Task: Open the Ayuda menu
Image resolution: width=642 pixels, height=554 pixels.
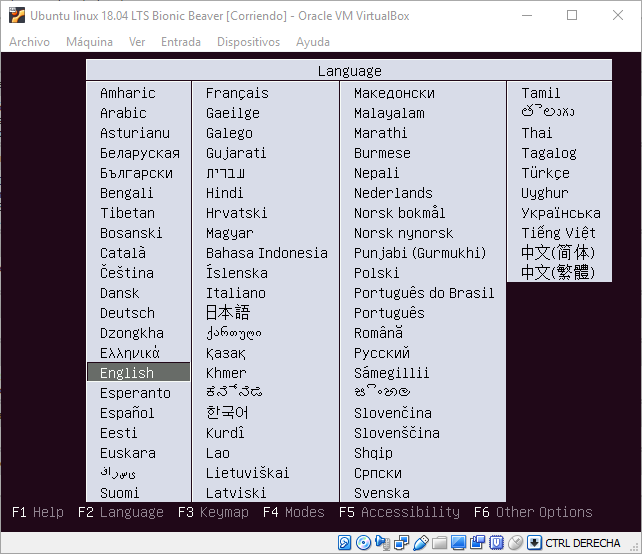Action: pos(313,42)
